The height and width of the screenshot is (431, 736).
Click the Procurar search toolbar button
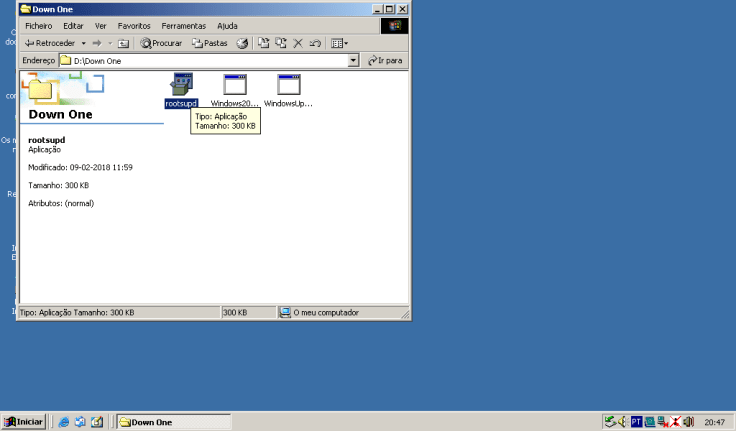click(161, 43)
